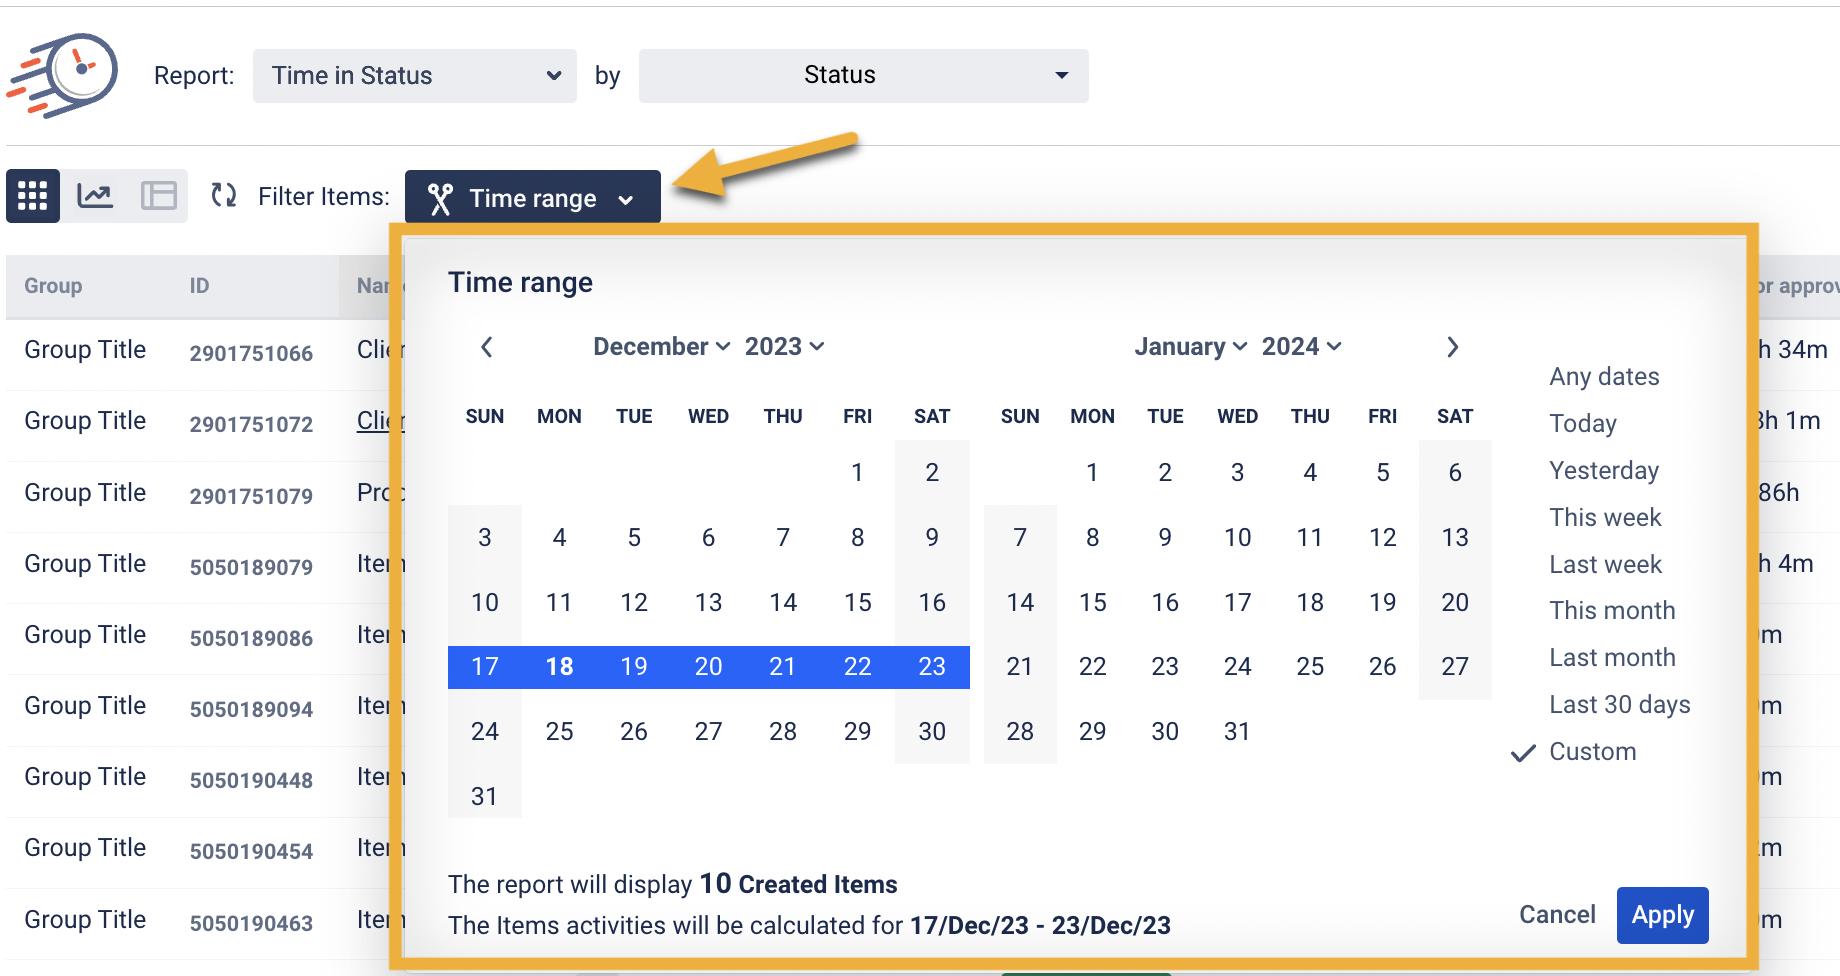1840x976 pixels.
Task: Open the Time in Status report dropdown
Action: pos(414,76)
